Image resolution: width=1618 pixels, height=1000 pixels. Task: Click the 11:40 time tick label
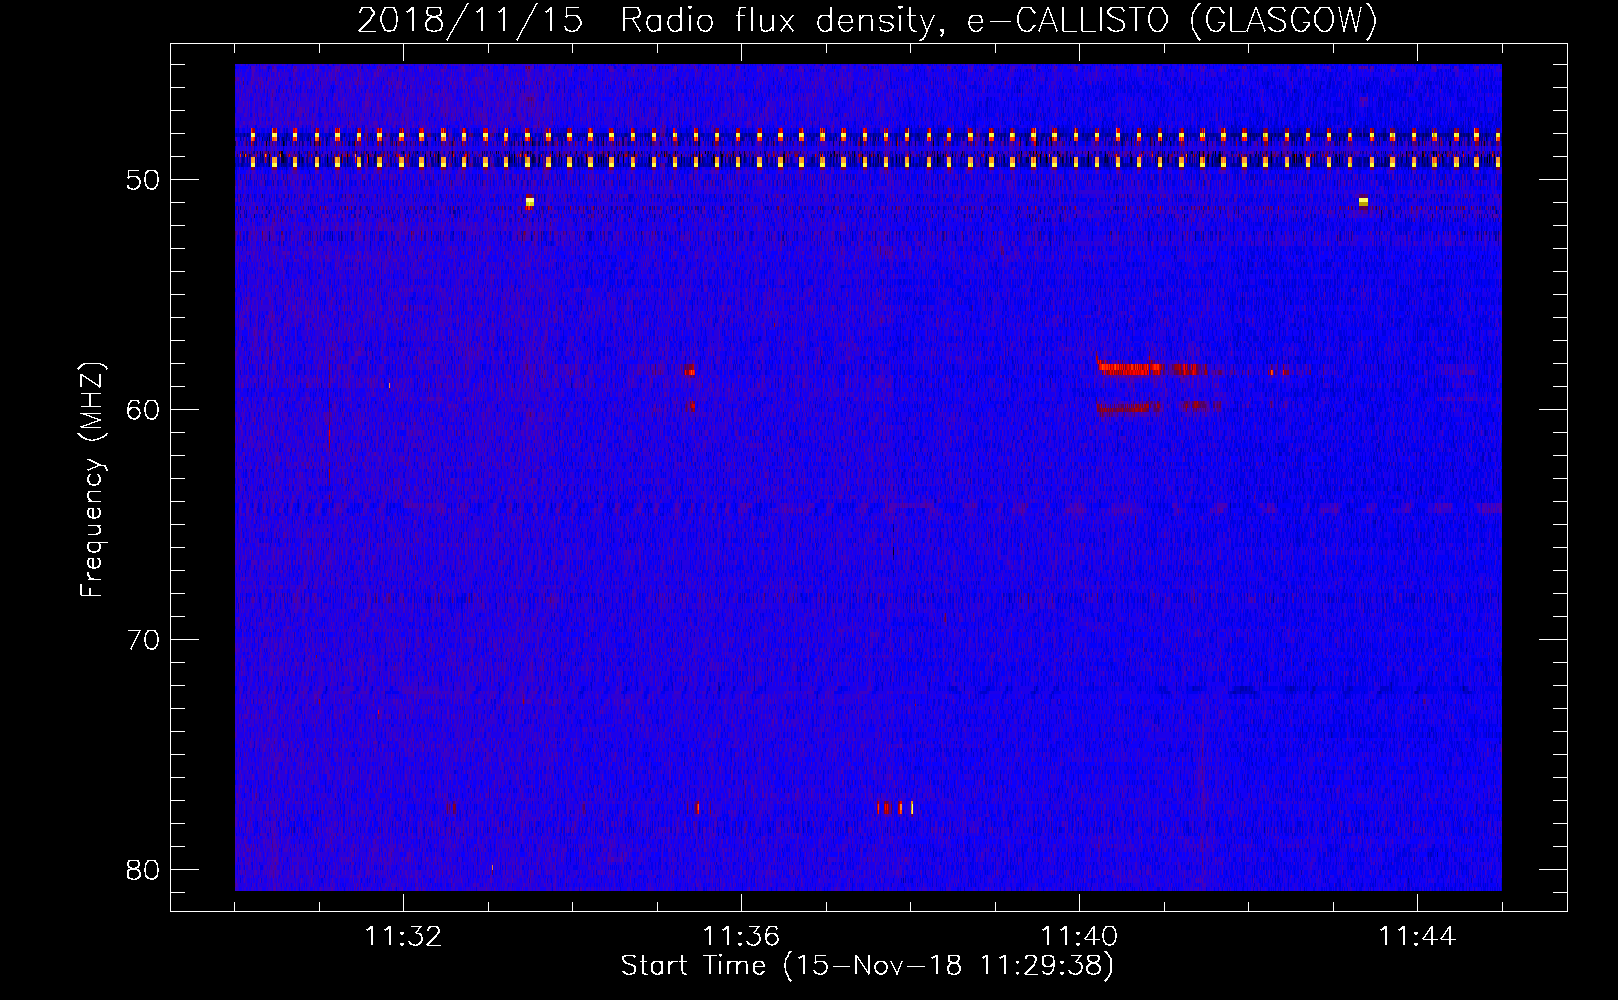(x=1079, y=937)
